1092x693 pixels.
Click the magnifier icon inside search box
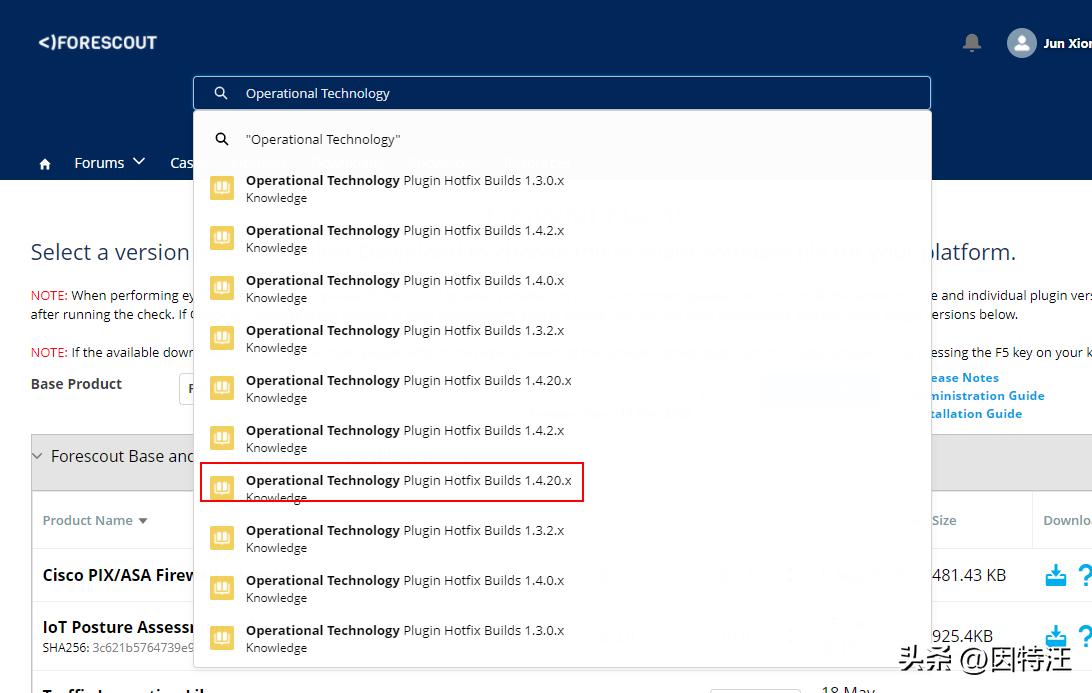click(x=221, y=93)
